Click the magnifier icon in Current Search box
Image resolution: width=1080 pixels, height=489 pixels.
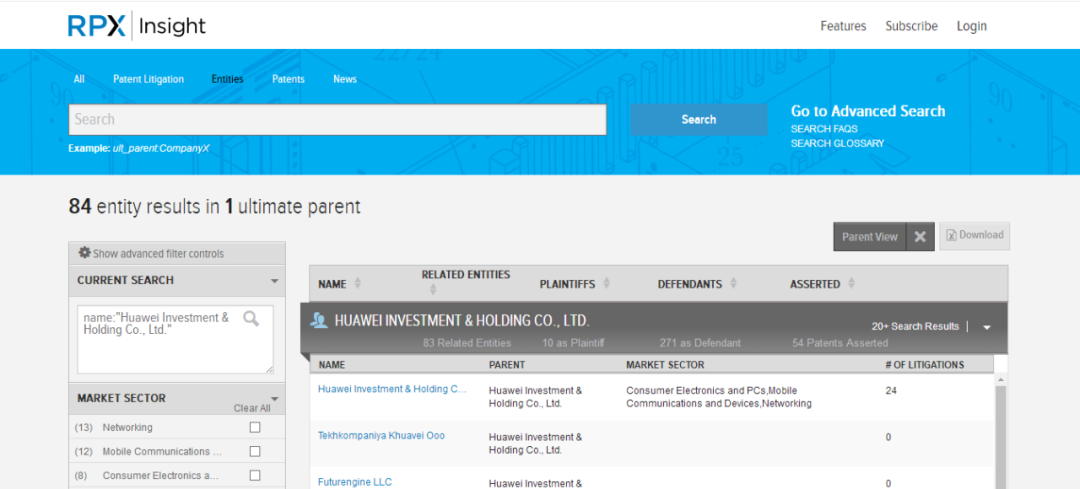click(x=251, y=318)
